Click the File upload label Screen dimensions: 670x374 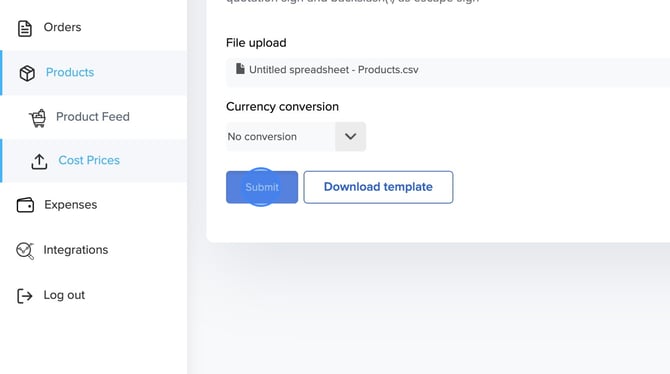pyautogui.click(x=256, y=43)
